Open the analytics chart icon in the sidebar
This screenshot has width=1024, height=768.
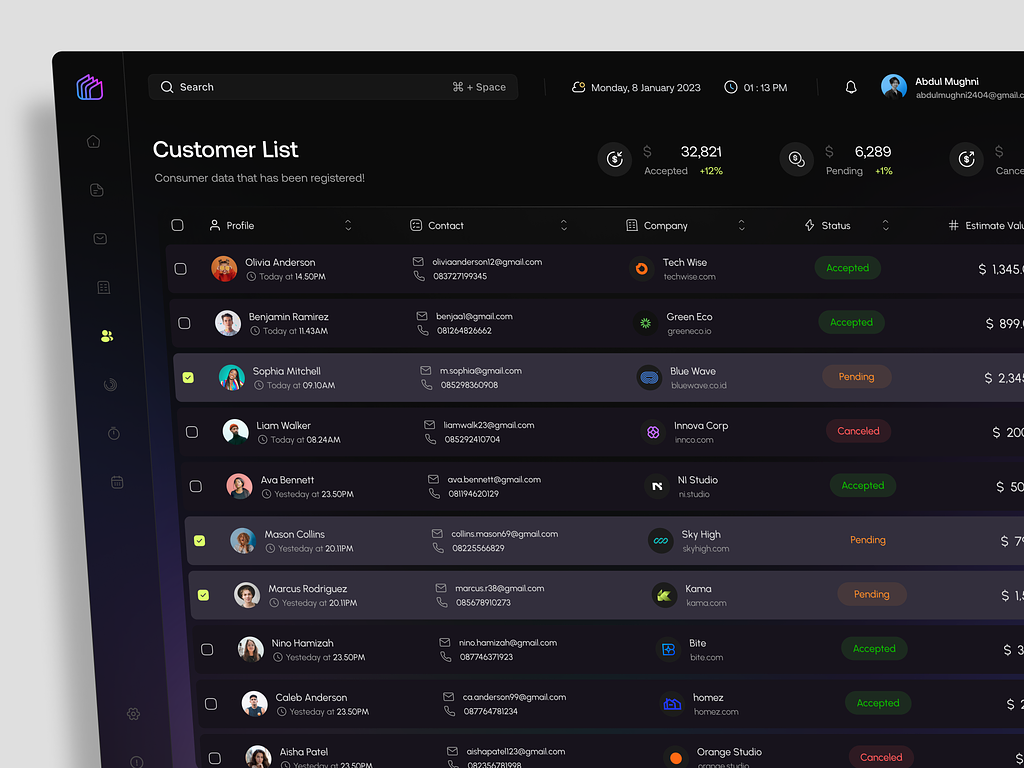tap(110, 385)
